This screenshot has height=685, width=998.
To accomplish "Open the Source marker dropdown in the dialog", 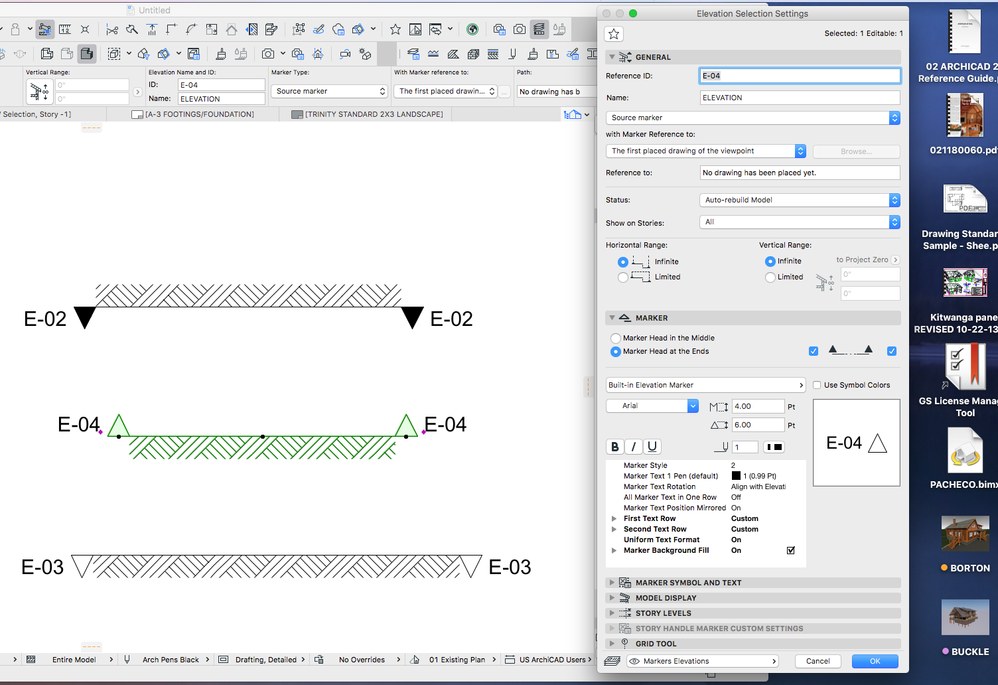I will (753, 118).
